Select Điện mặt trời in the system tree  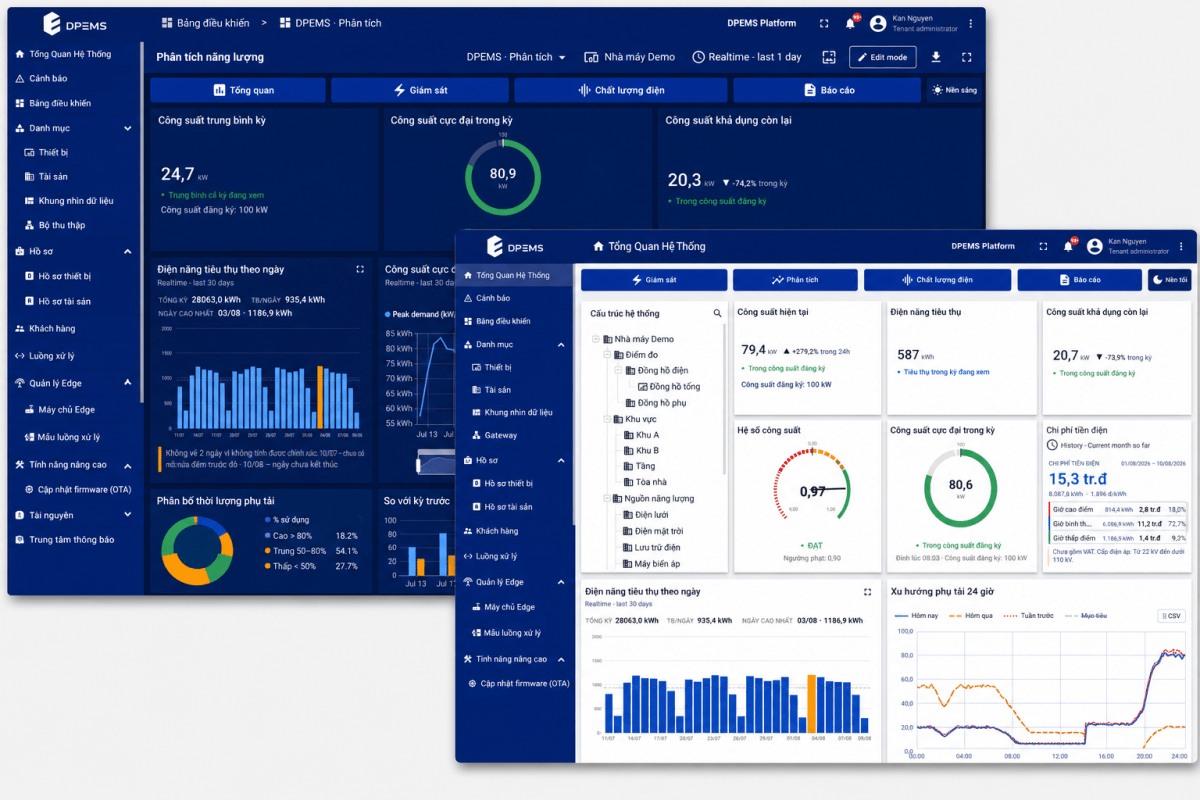pos(658,531)
